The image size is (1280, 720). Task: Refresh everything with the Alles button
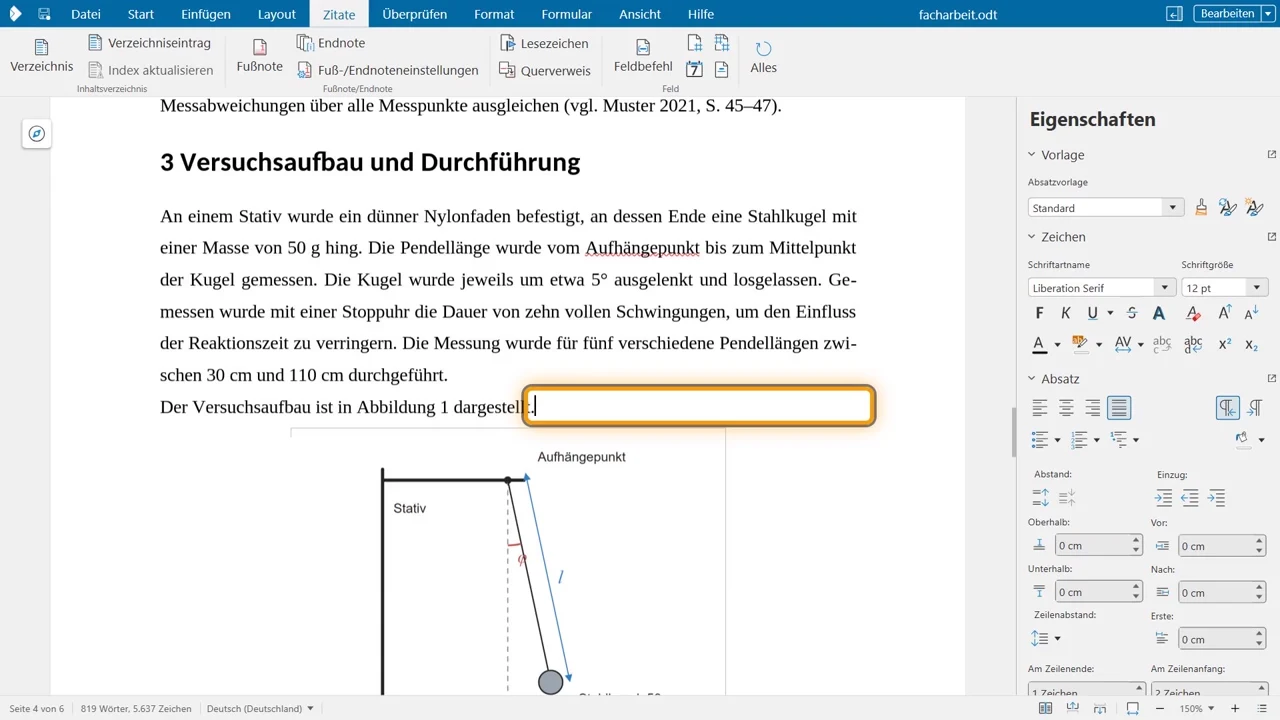coord(764,56)
